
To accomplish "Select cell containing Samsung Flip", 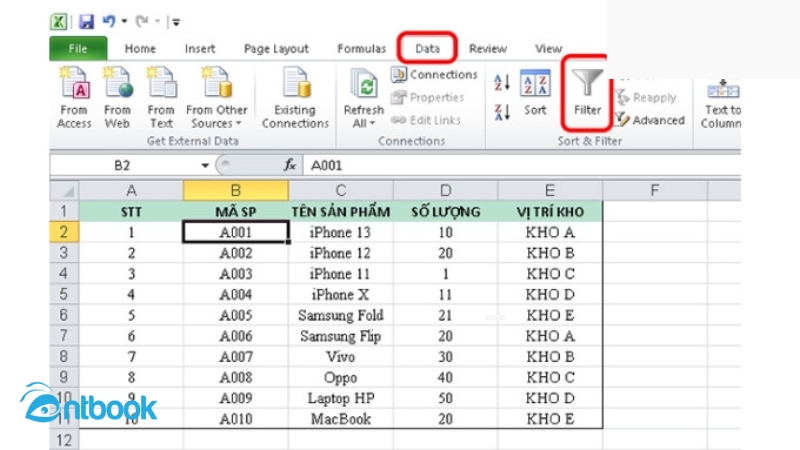I will click(x=341, y=336).
